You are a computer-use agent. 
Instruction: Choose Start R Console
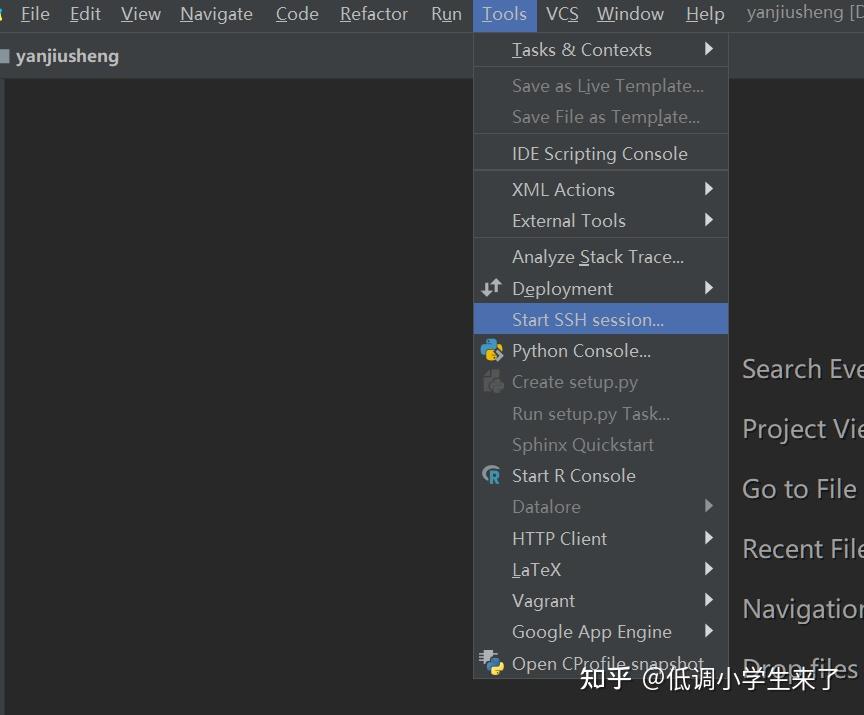[x=601, y=475]
